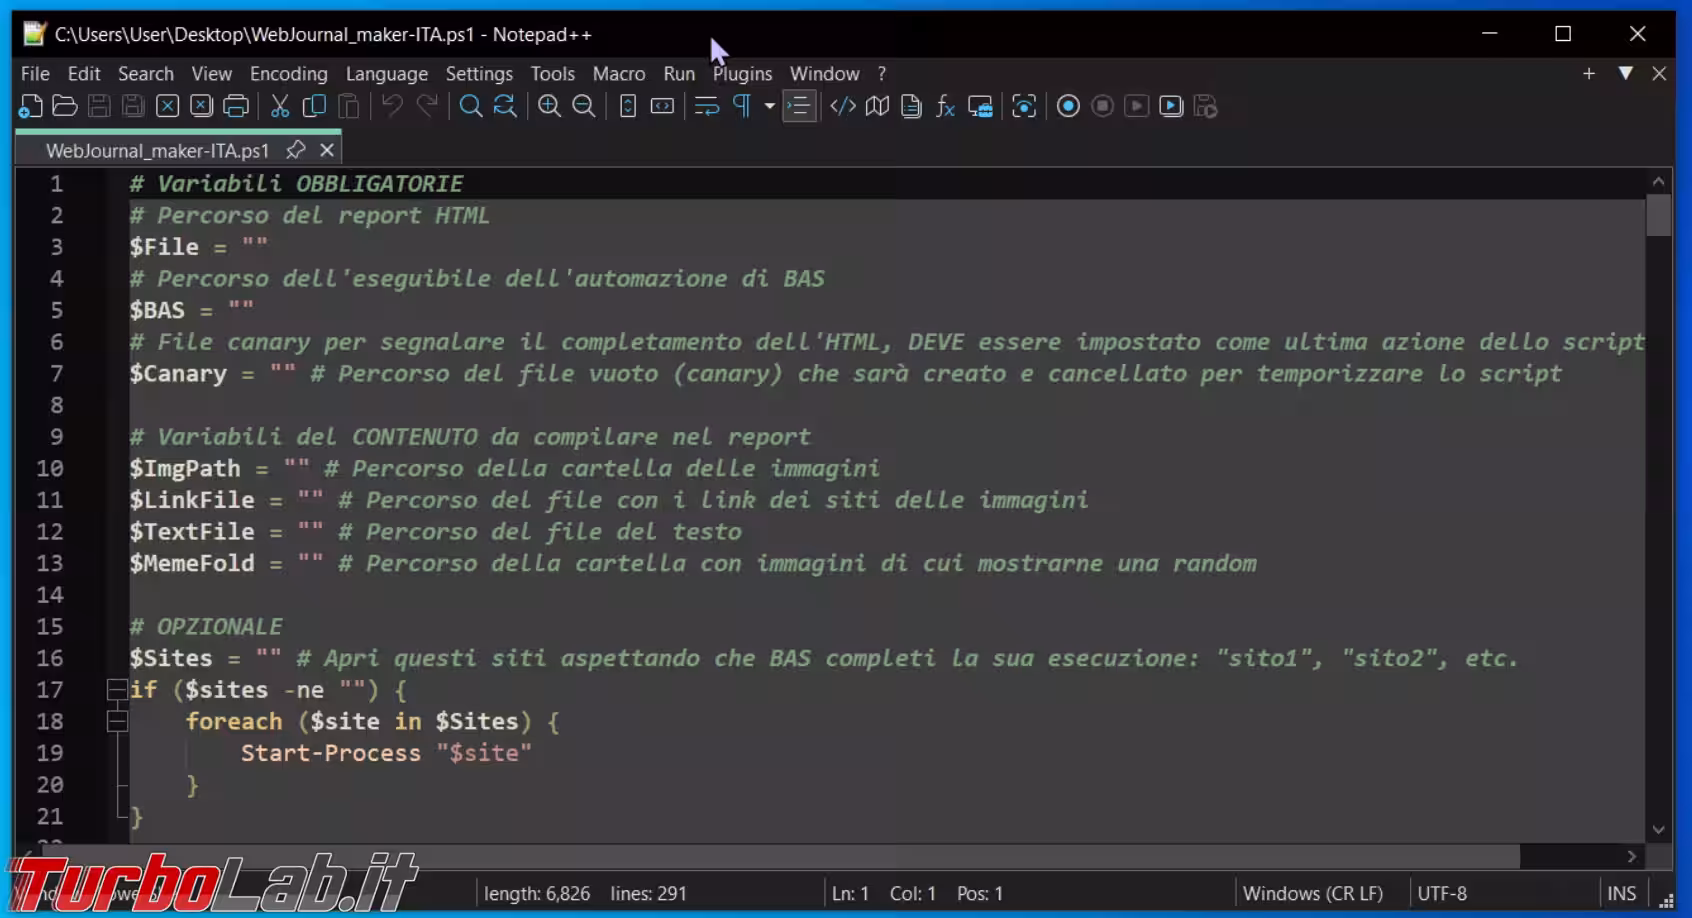Collapse the foreach block on line 18
This screenshot has height=918, width=1692.
(x=117, y=721)
